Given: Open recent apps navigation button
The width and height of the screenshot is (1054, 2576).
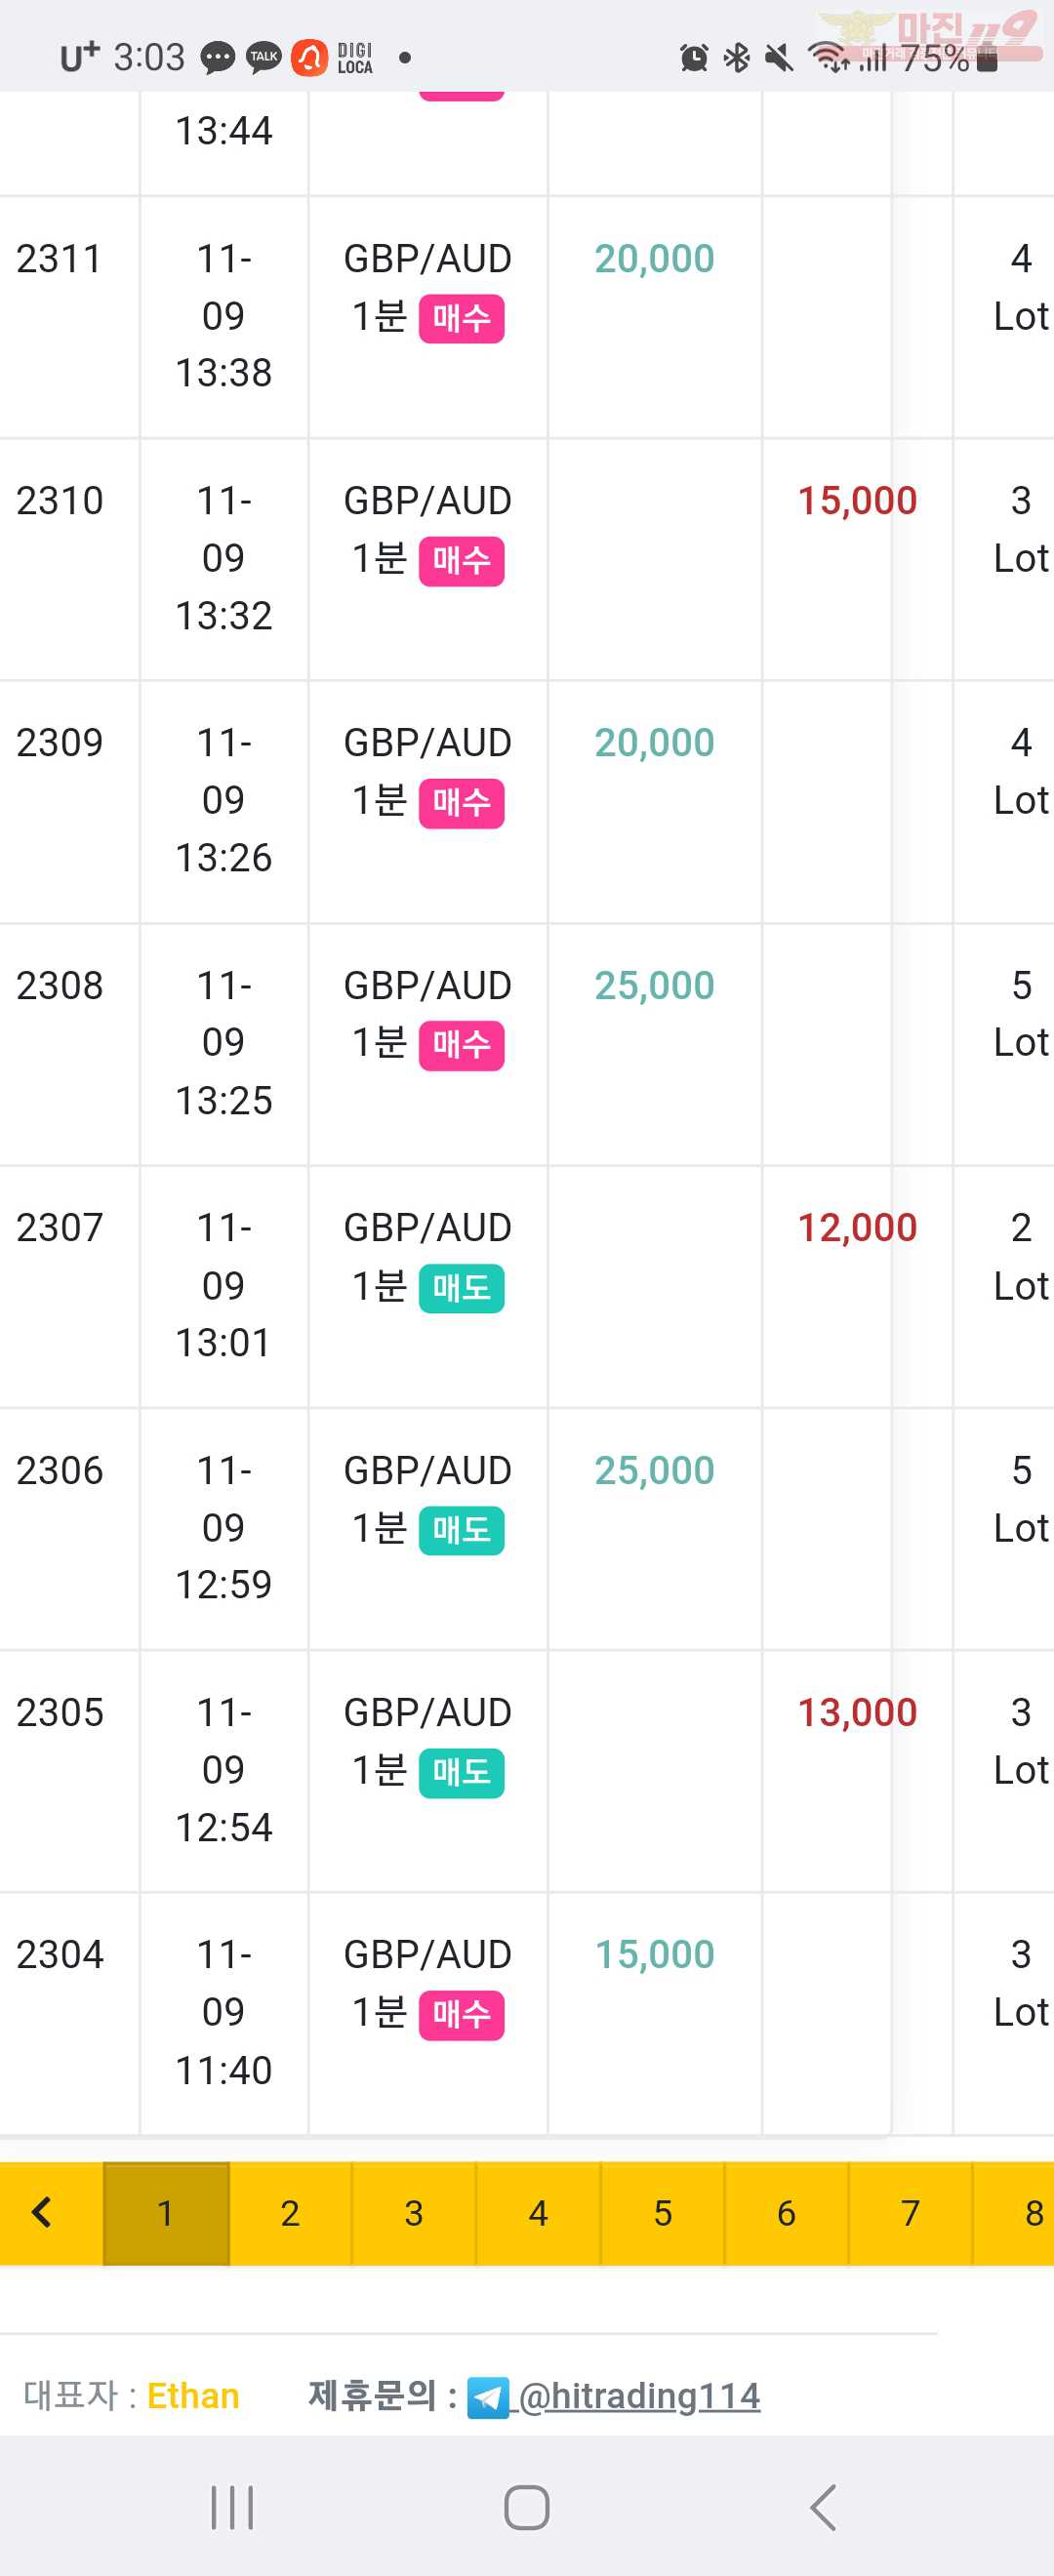Looking at the screenshot, I should coord(232,2507).
